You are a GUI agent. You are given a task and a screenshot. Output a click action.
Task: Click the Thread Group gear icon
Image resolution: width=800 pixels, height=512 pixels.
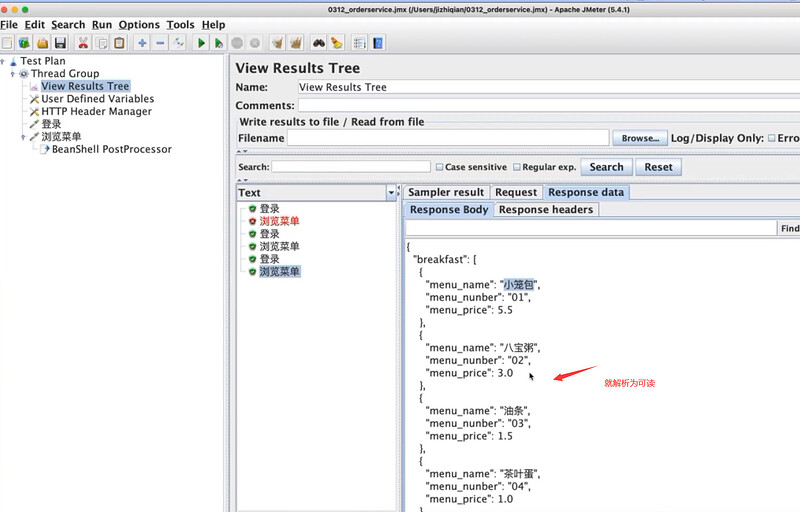[24, 74]
